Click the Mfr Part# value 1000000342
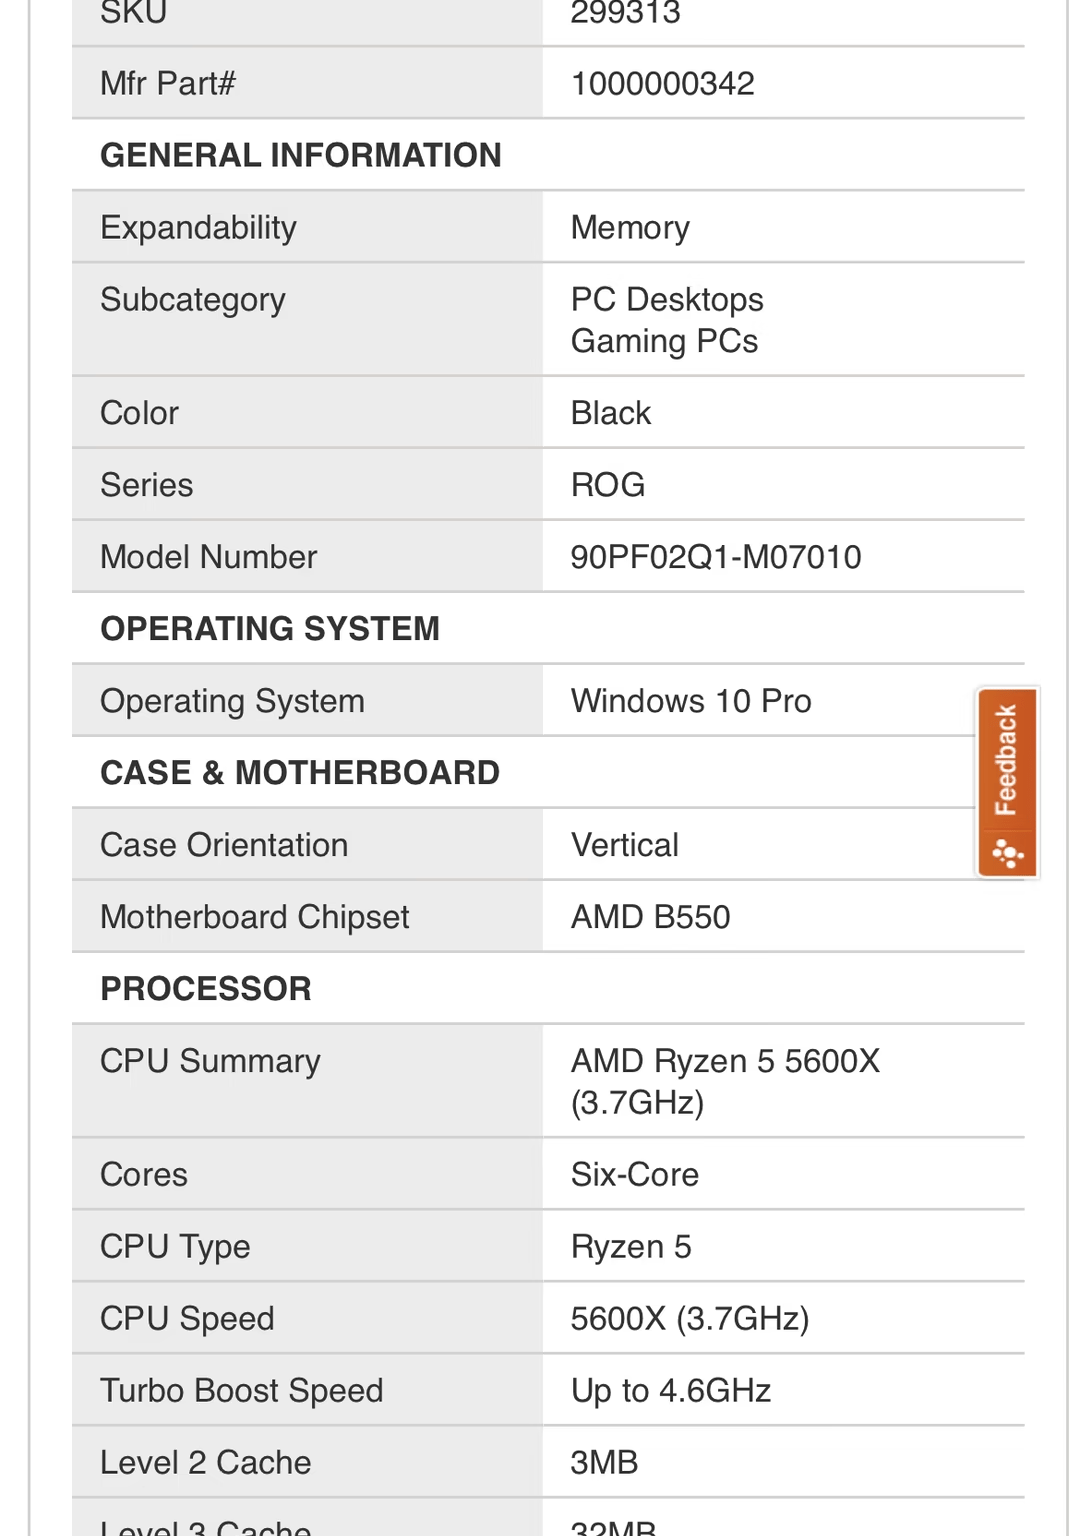 click(x=662, y=83)
